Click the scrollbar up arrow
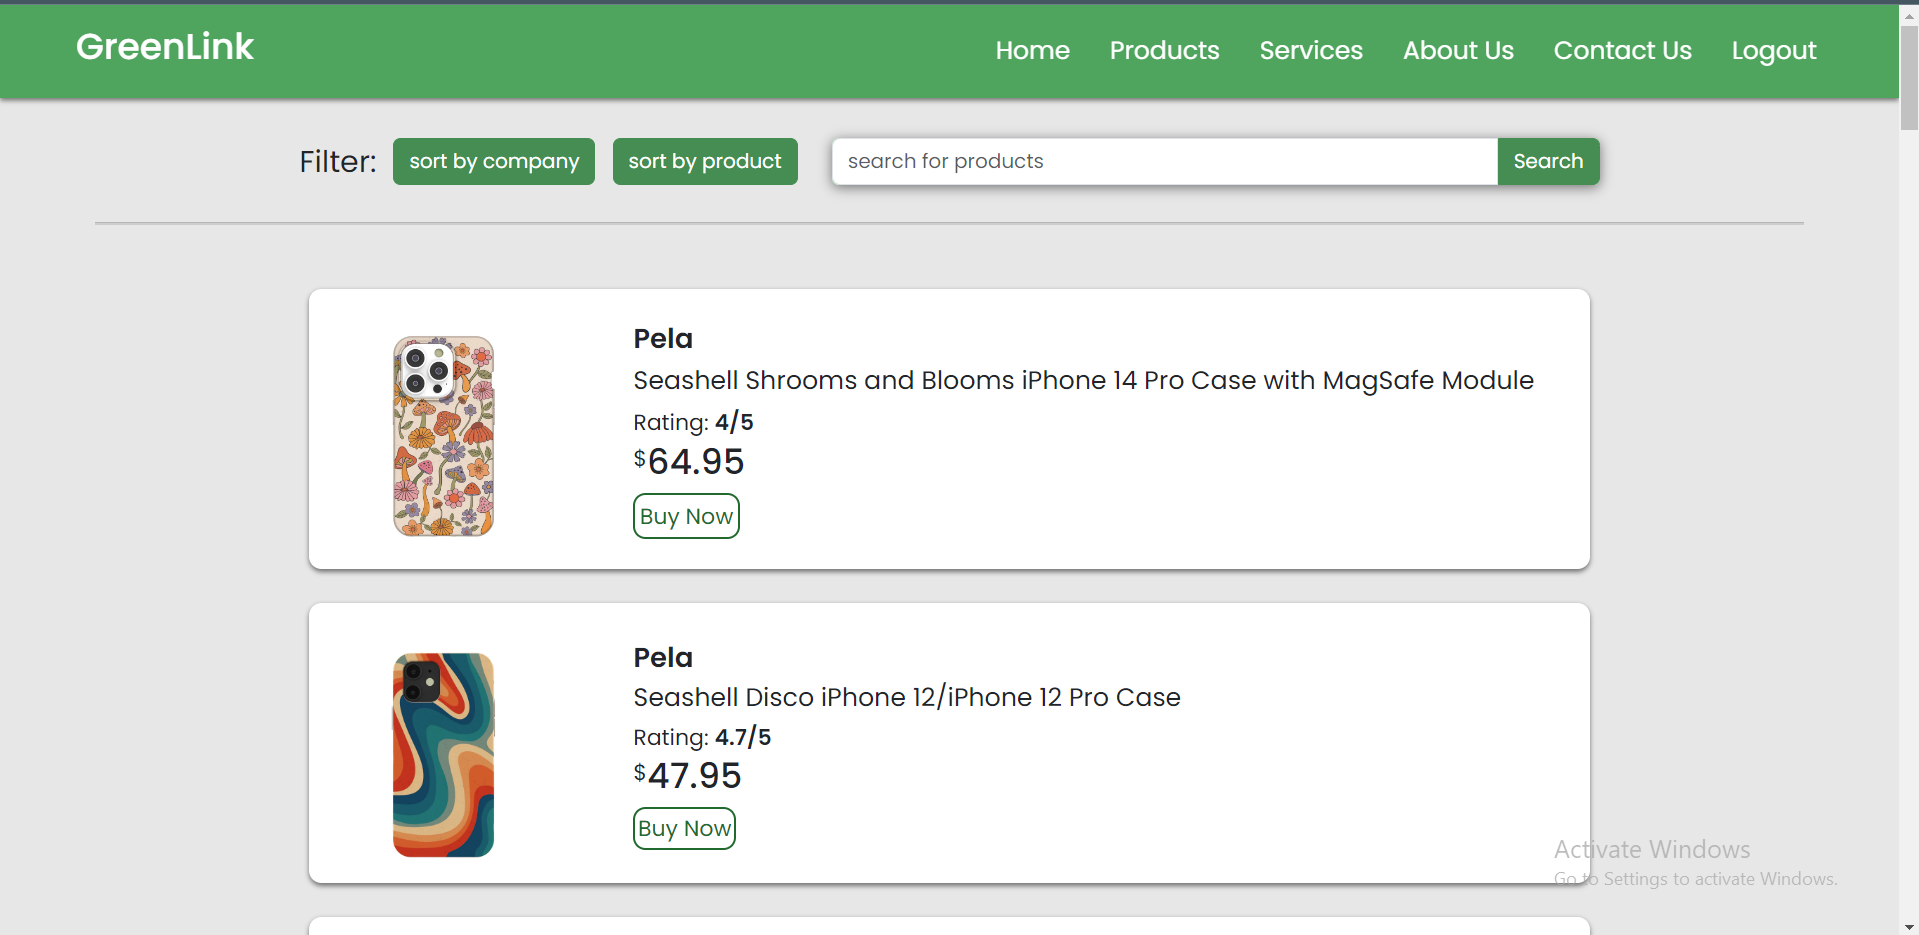 [x=1908, y=15]
